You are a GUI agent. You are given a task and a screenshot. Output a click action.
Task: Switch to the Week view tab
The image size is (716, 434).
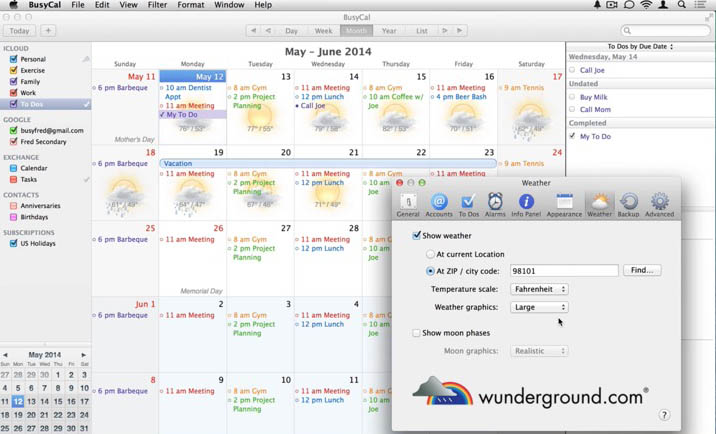pos(323,31)
